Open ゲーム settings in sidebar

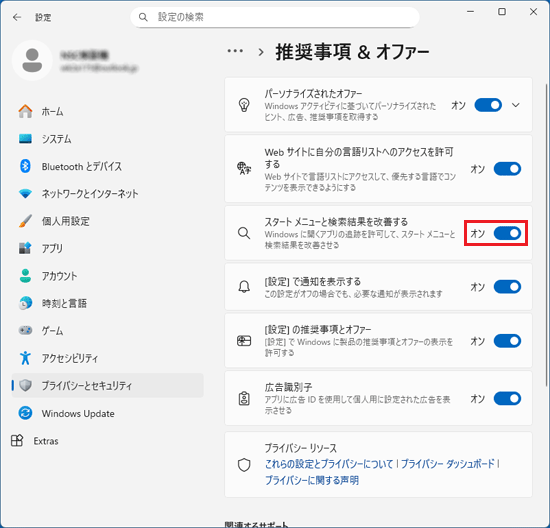click(x=107, y=330)
